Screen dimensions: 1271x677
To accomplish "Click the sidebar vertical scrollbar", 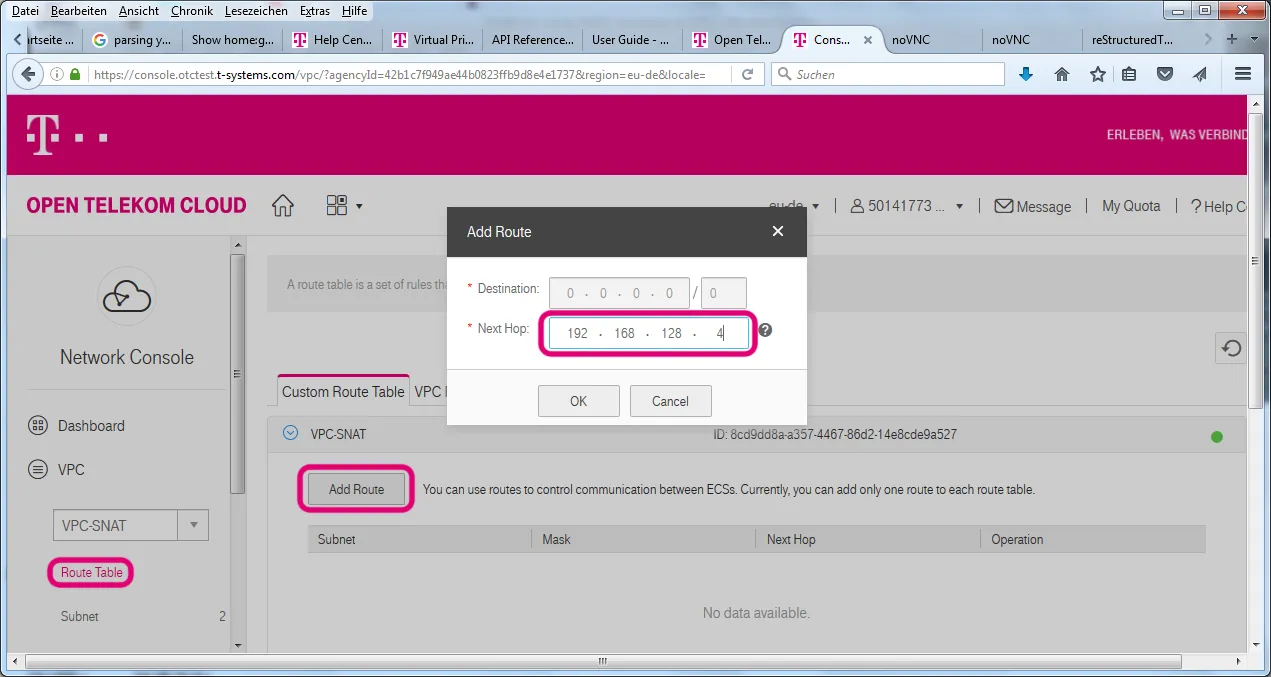I will [237, 374].
